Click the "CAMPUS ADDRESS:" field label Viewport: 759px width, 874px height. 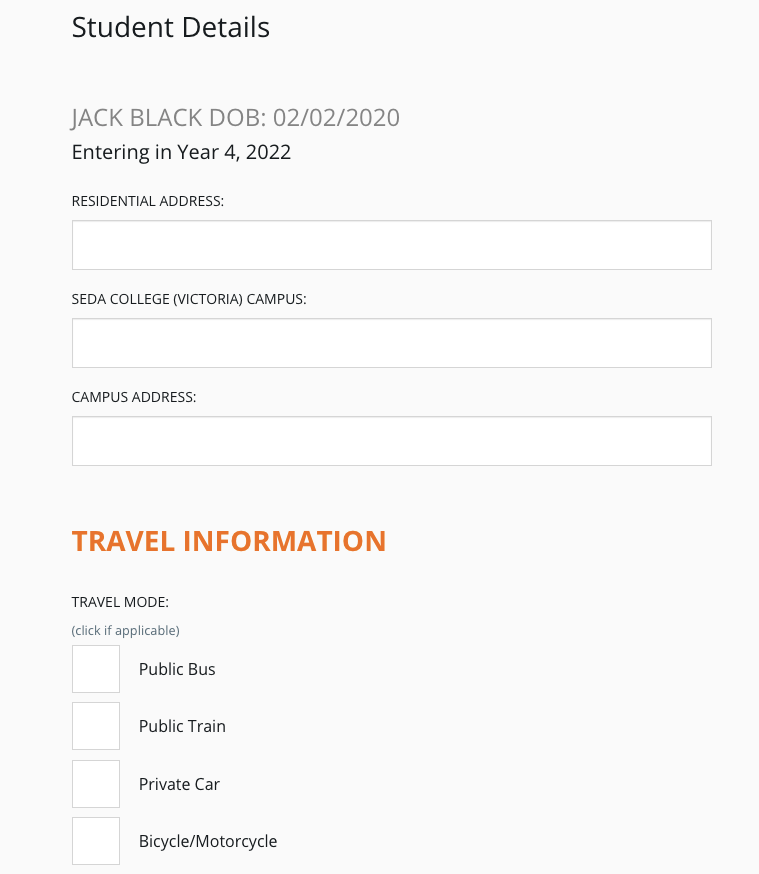(134, 397)
